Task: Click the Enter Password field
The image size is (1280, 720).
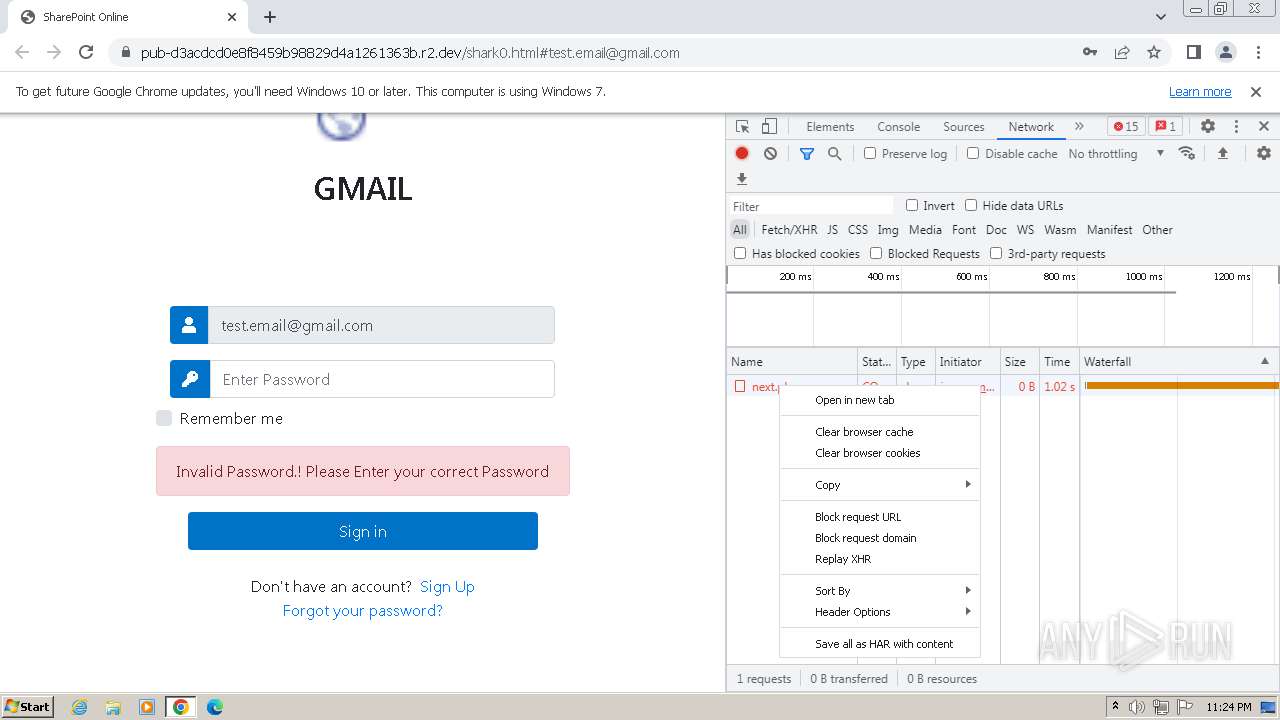Action: 381,379
